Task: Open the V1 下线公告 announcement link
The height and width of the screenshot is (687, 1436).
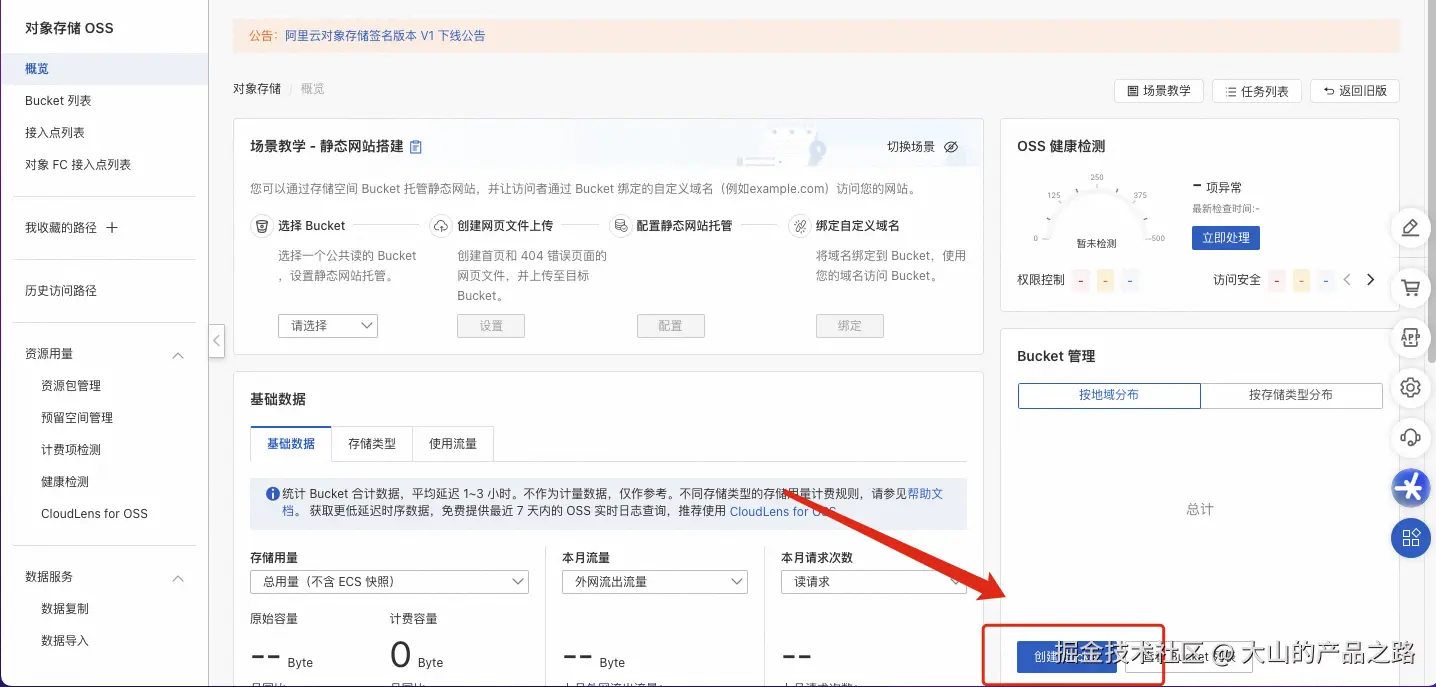Action: [385, 36]
